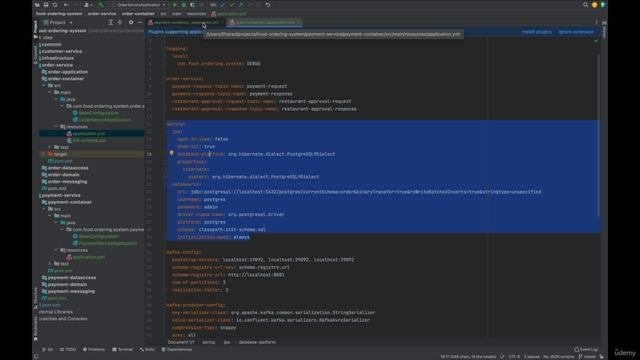Click the Open project folder toolbar icon
640x360 pixels.
click(37, 5)
